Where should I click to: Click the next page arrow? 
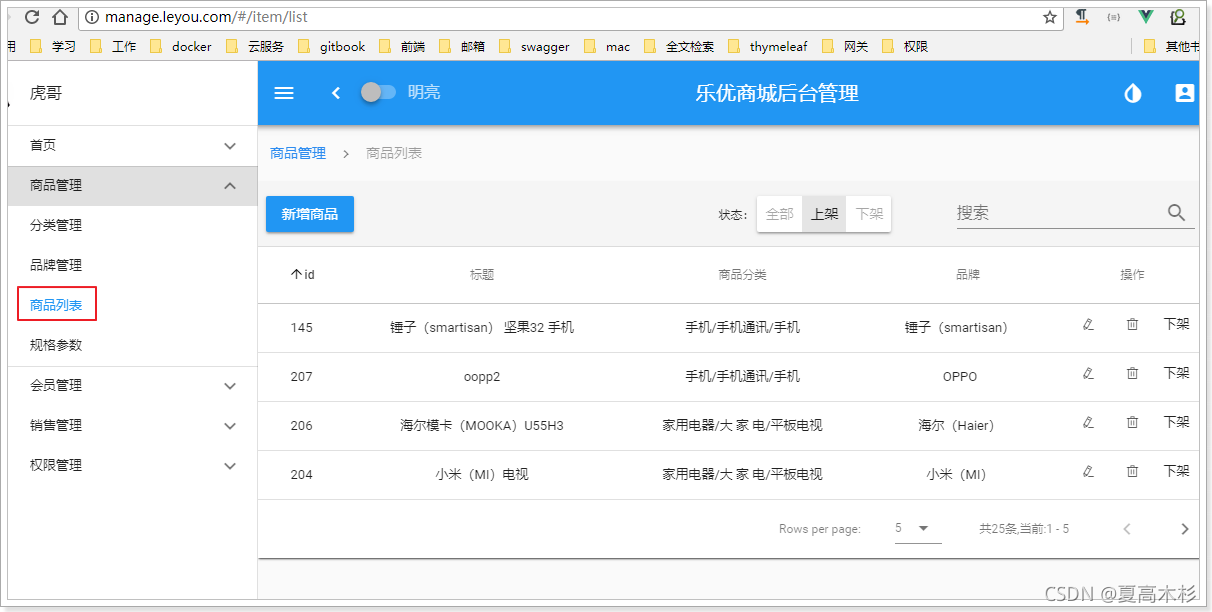pos(1184,528)
